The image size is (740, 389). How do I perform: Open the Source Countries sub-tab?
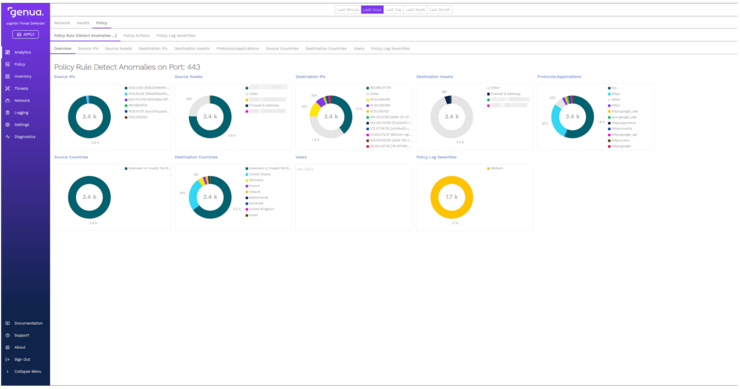[282, 49]
